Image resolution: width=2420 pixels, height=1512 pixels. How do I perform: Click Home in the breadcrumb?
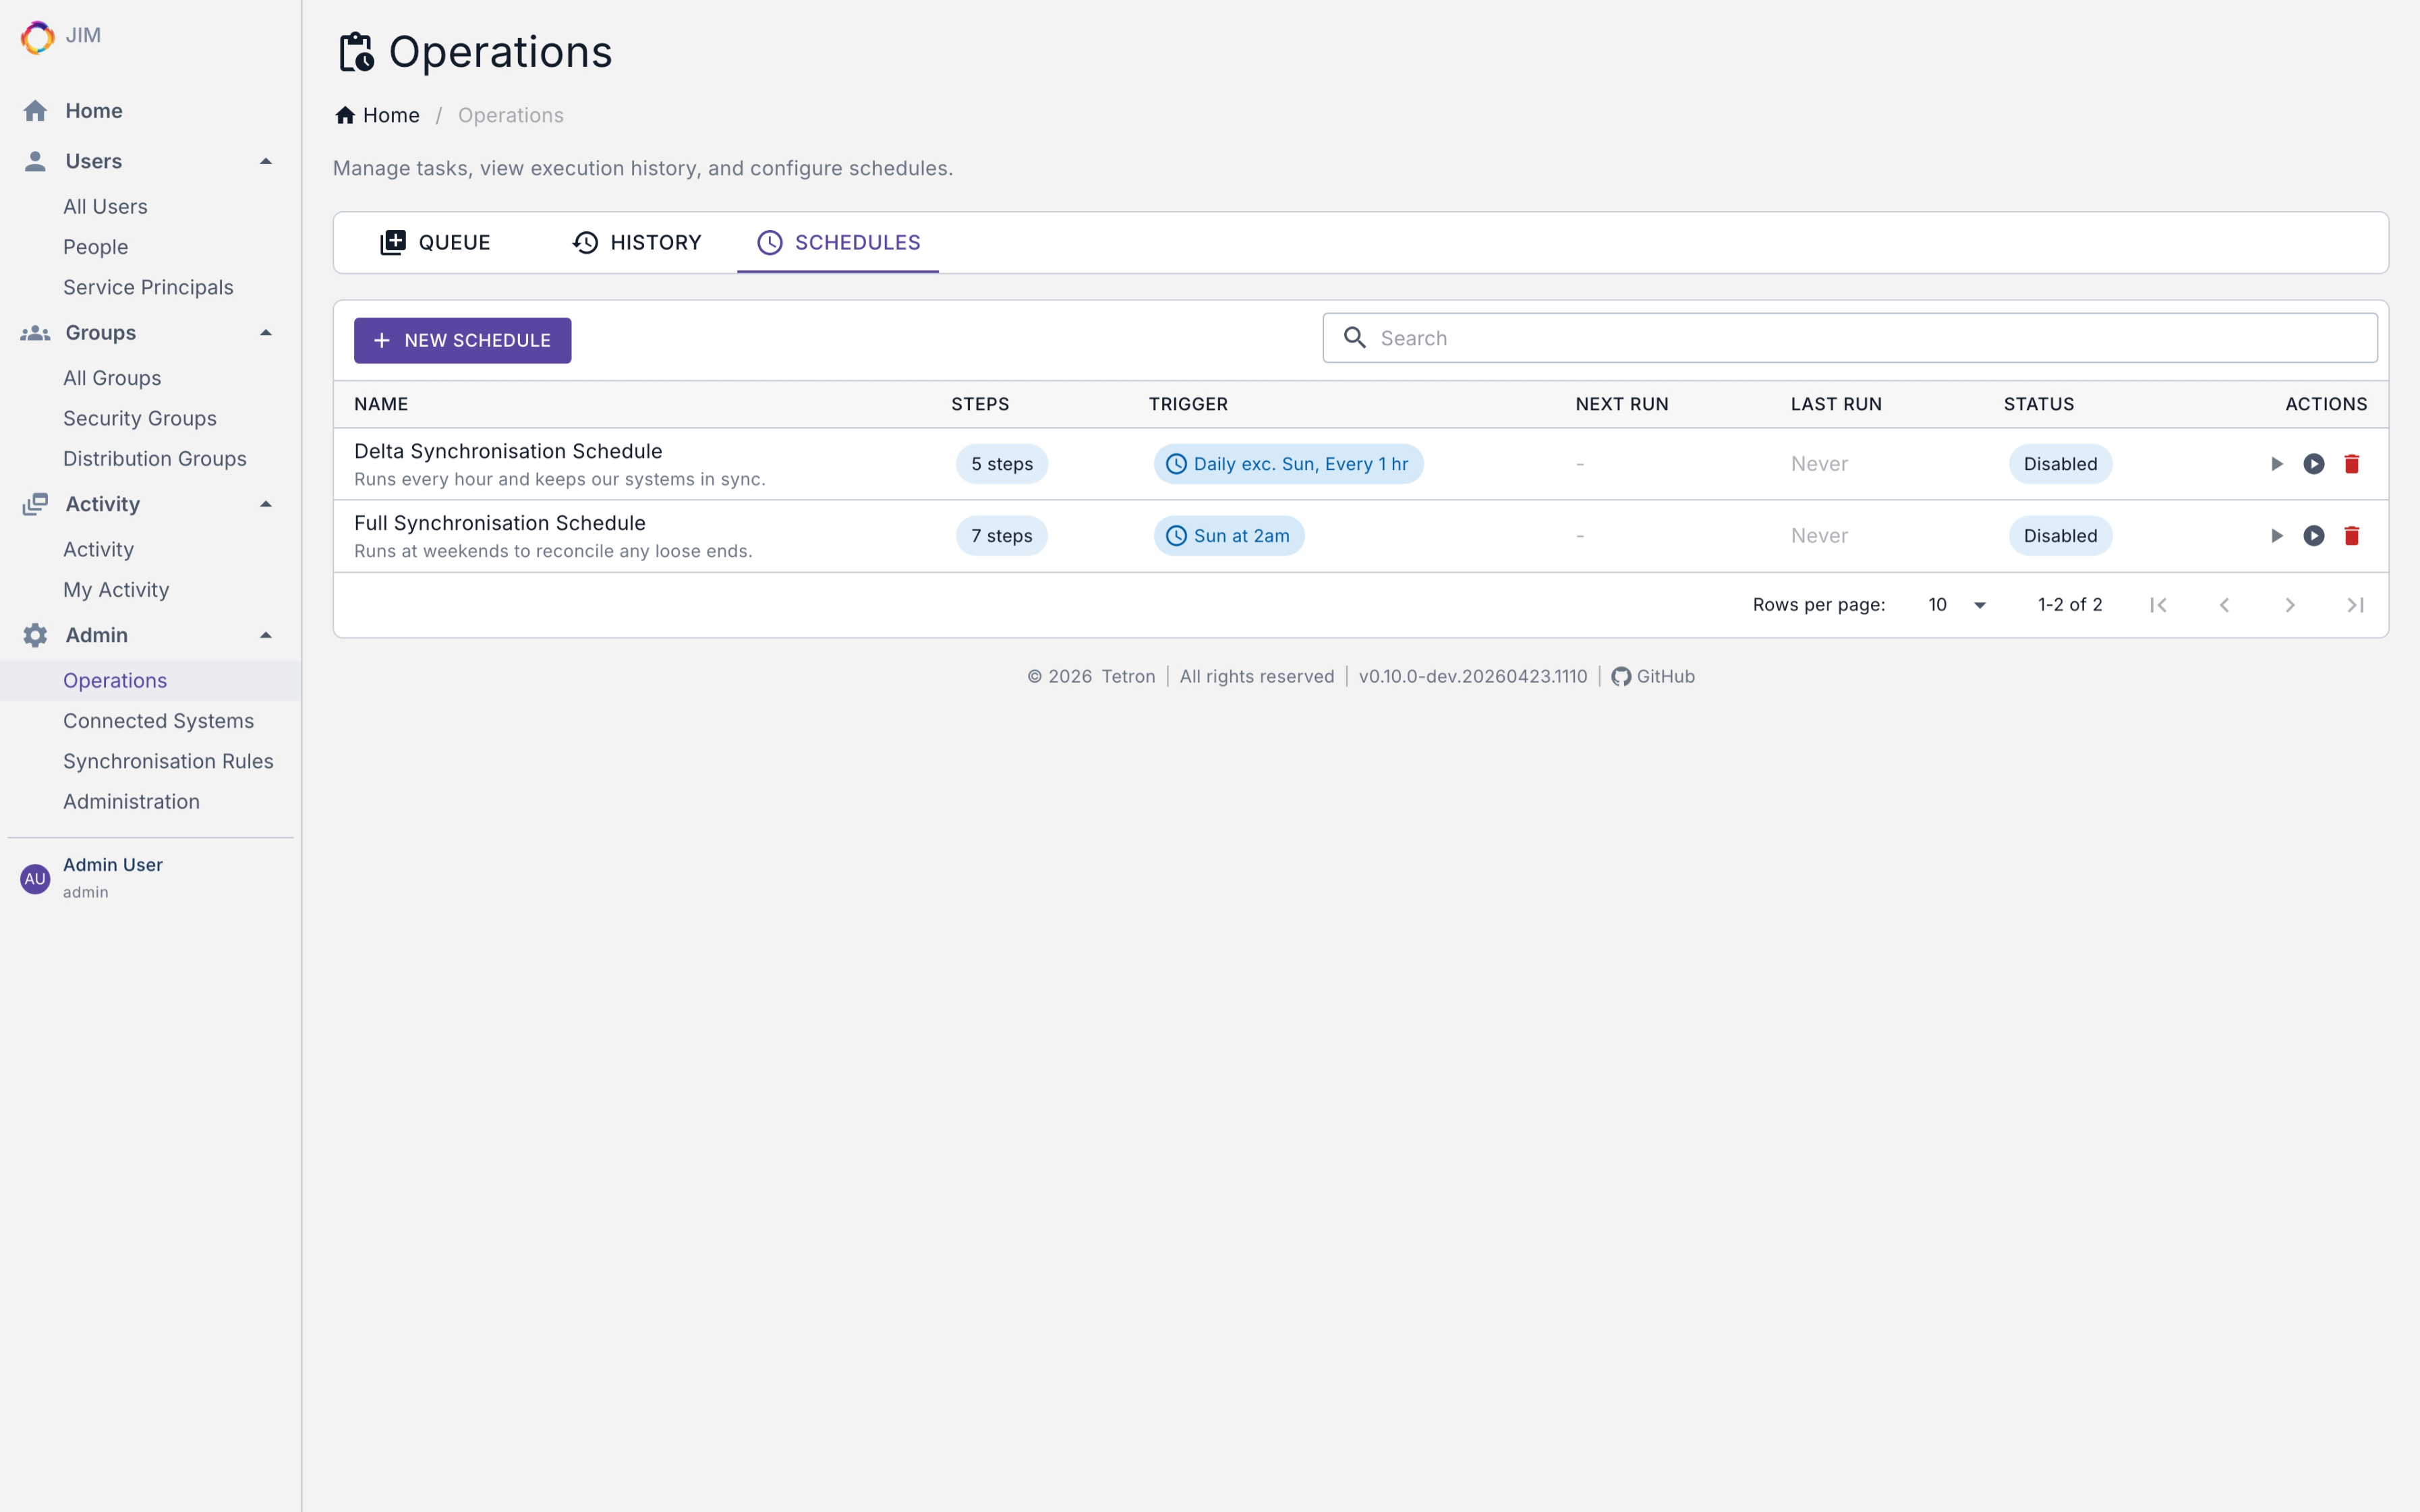(378, 116)
